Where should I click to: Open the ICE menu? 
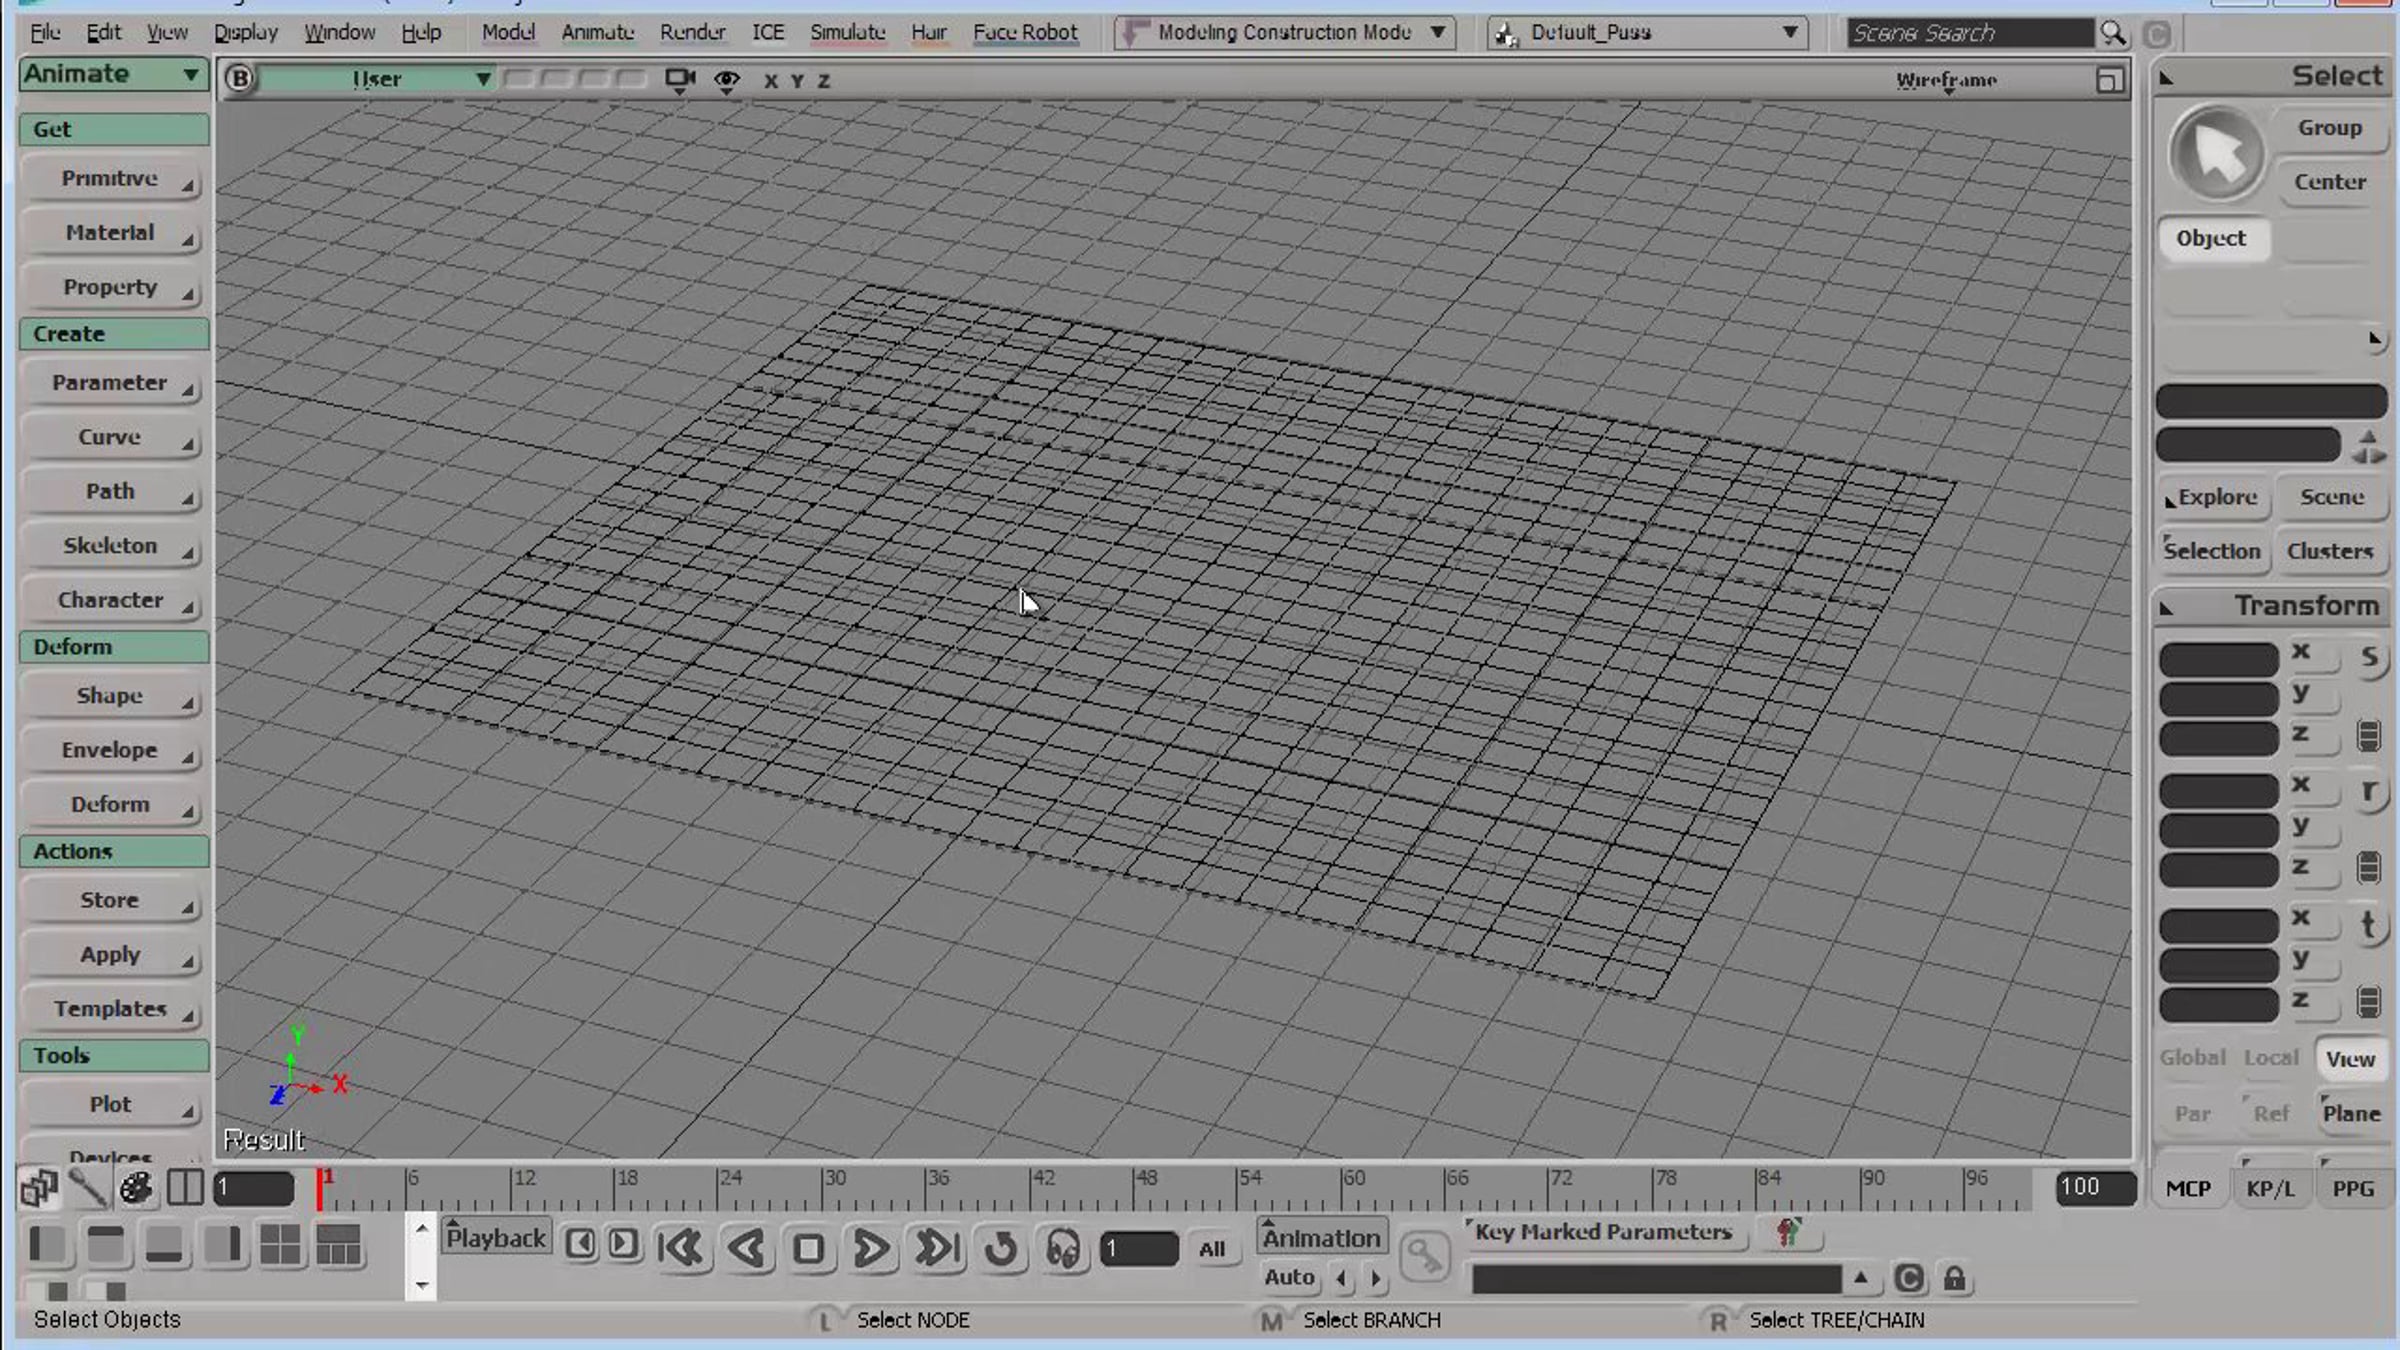click(x=768, y=33)
